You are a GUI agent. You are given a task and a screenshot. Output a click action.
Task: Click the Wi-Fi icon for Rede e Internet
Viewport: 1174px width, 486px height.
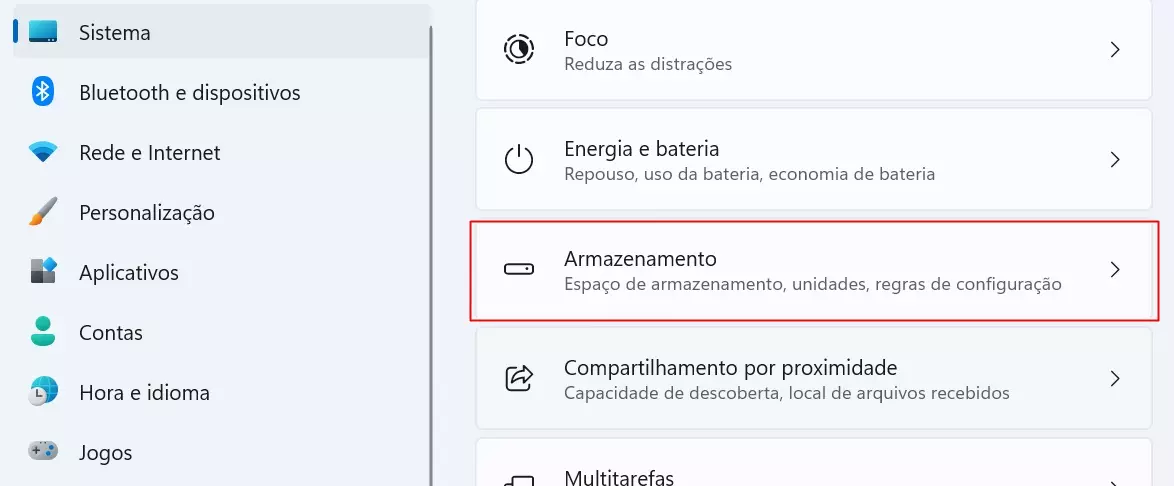pos(43,153)
